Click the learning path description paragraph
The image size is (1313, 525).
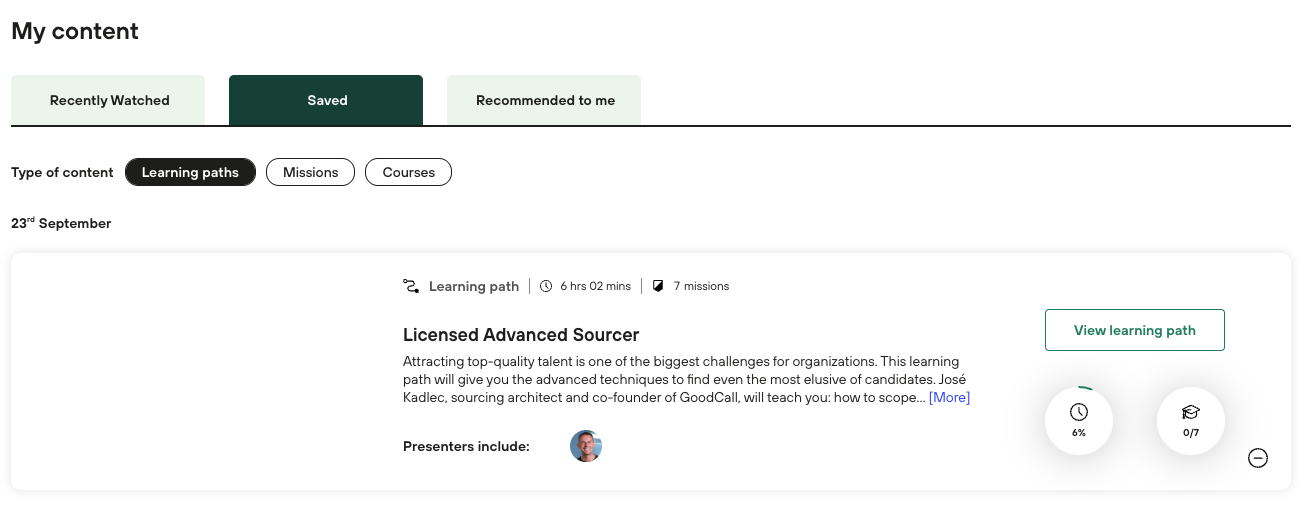[680, 379]
